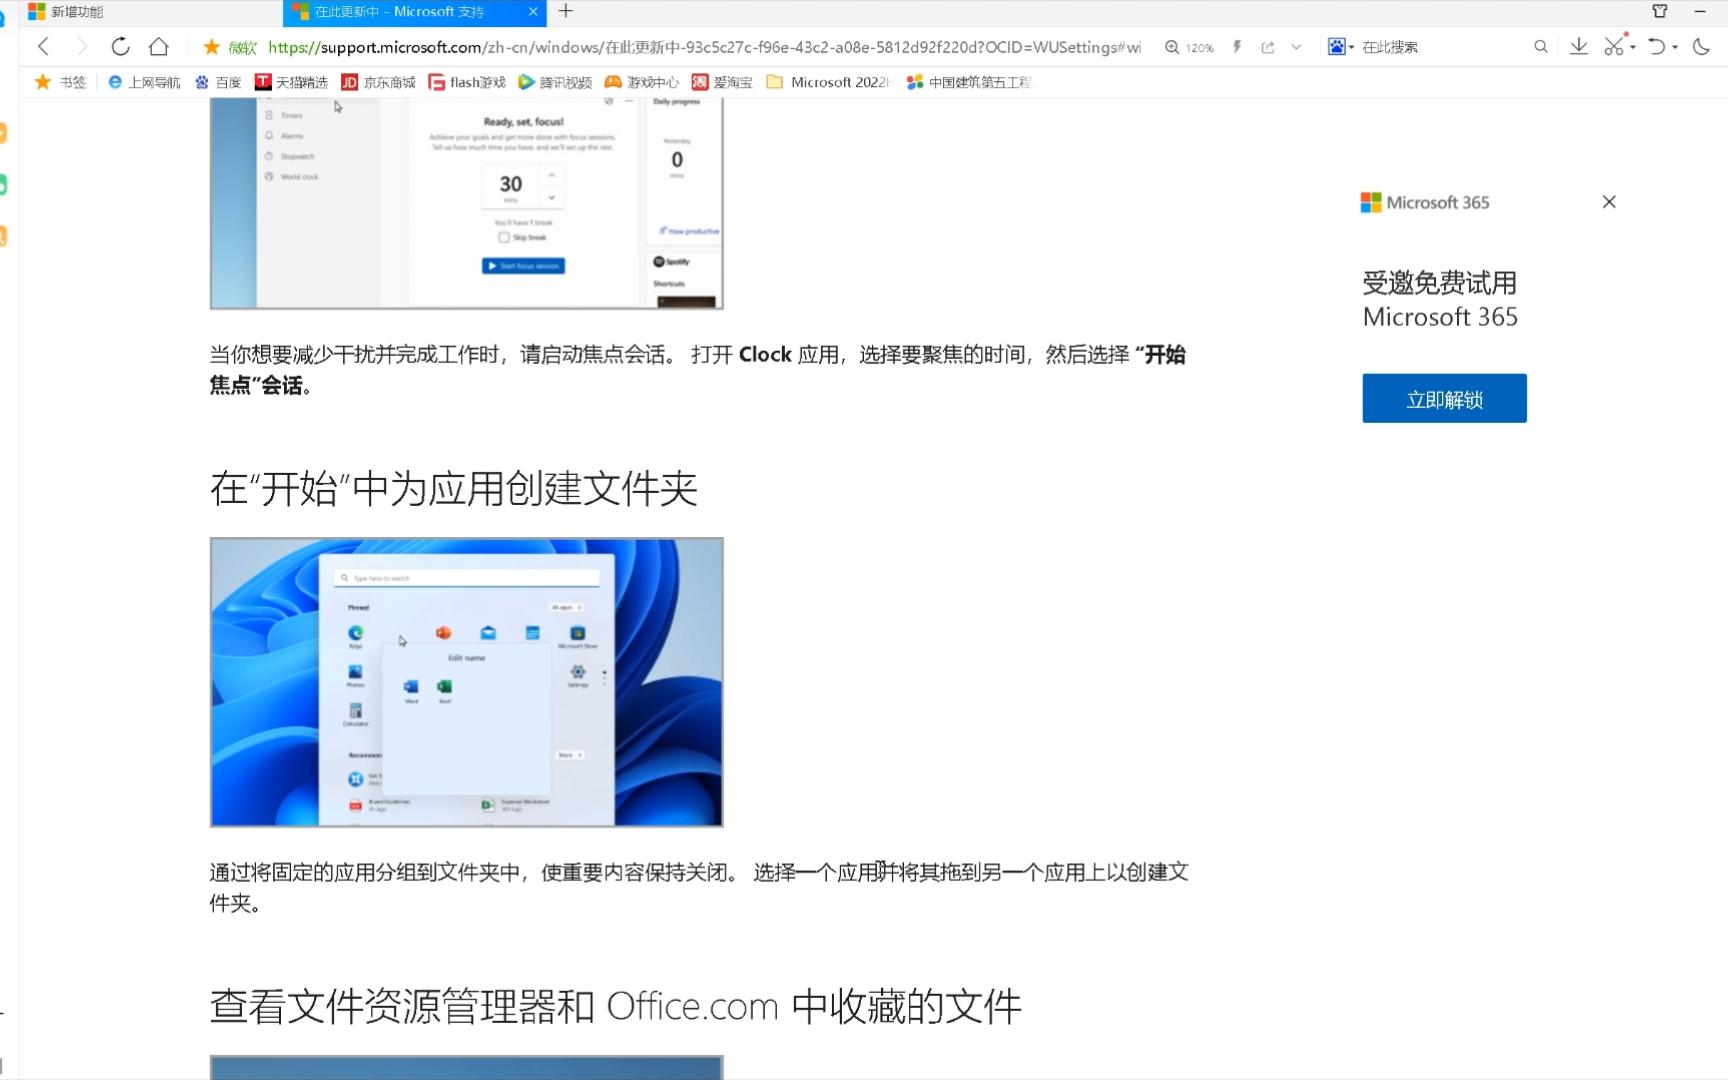The width and height of the screenshot is (1728, 1080).
Task: Click the page URL in address bar
Action: pyautogui.click(x=704, y=47)
